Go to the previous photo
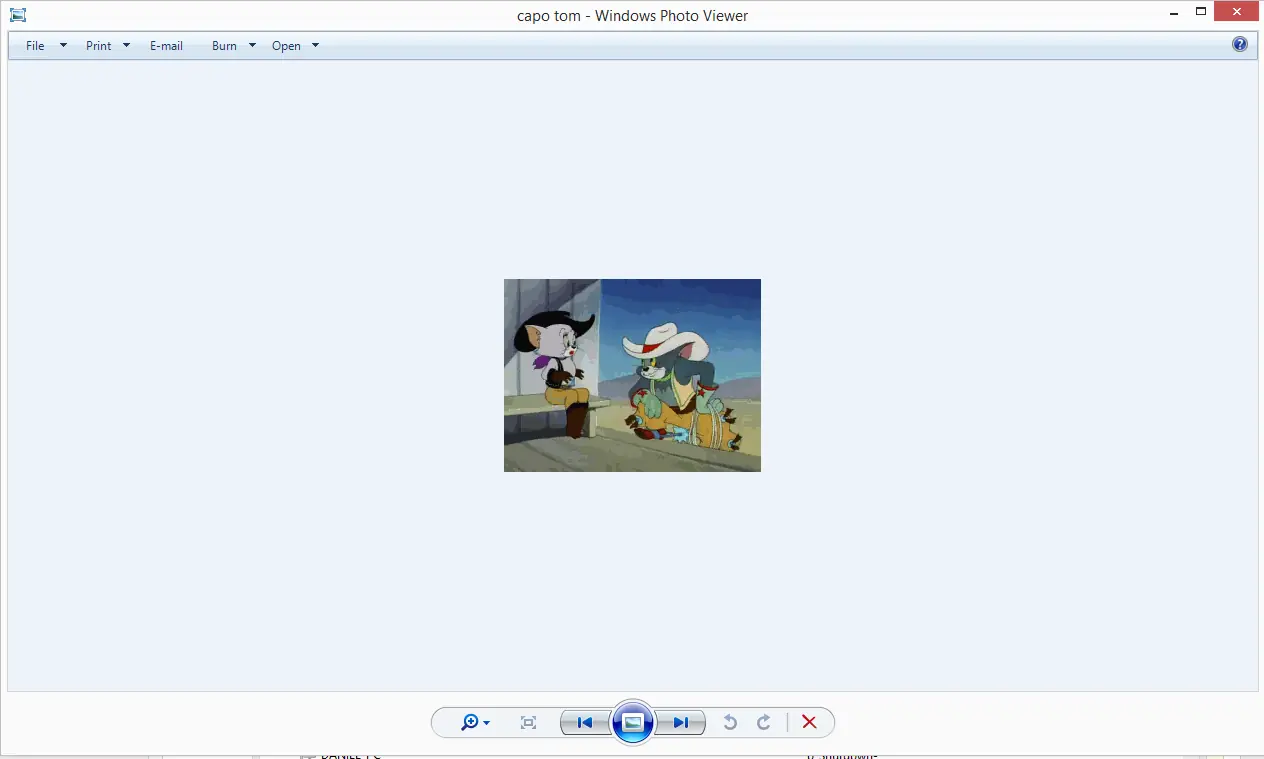Screen dimensions: 1264x759 585,722
